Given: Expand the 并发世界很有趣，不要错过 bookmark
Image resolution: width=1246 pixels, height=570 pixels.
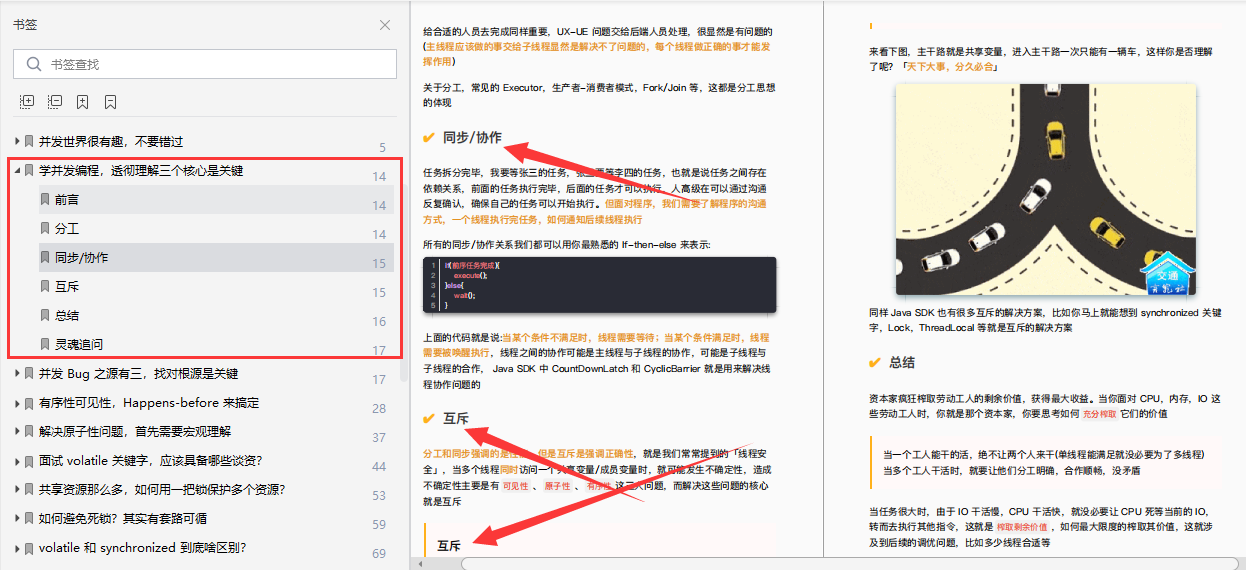Looking at the screenshot, I should [17, 142].
